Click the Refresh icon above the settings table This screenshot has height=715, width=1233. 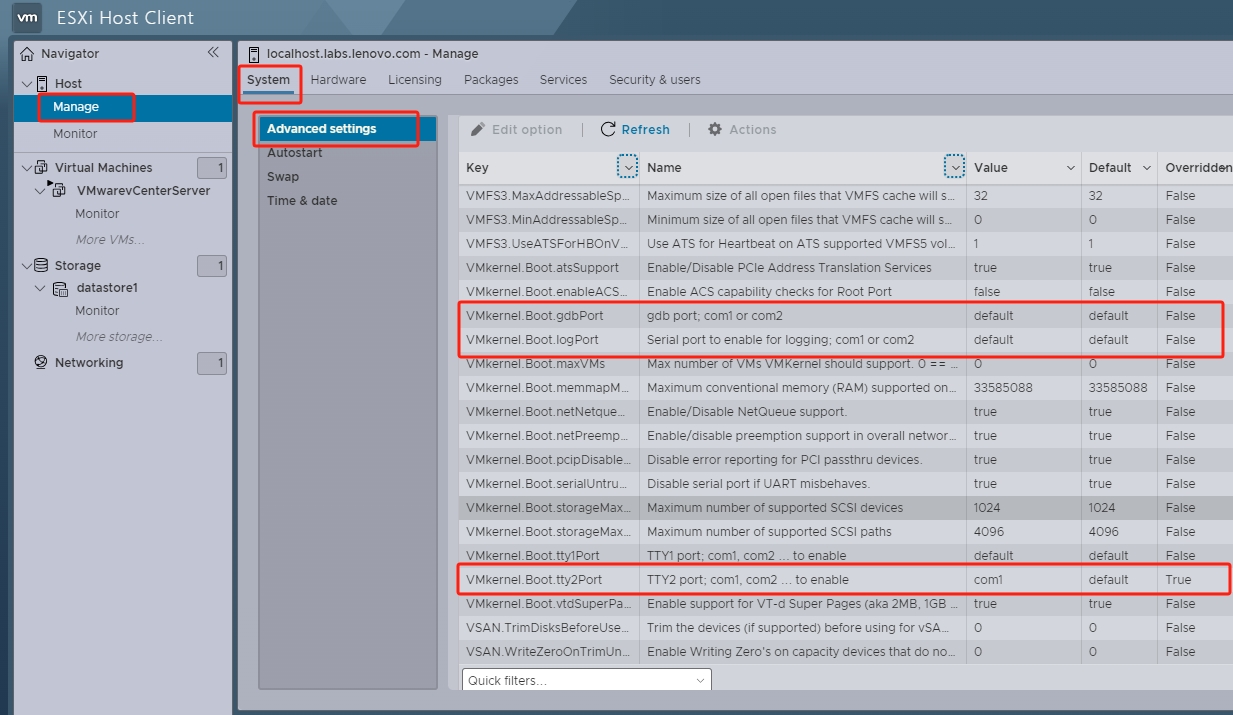(x=608, y=129)
